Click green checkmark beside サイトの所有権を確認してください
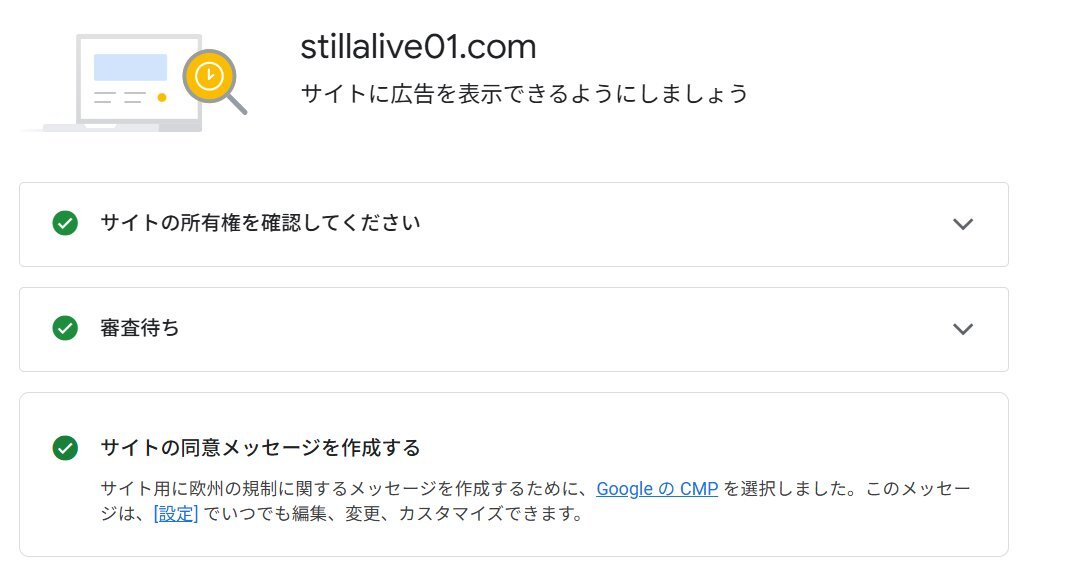 click(65, 223)
